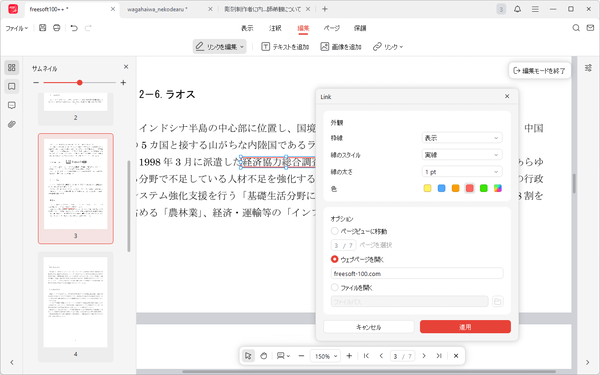The height and width of the screenshot is (375, 600).
Task: Switch to the 編集 tab
Action: (303, 28)
